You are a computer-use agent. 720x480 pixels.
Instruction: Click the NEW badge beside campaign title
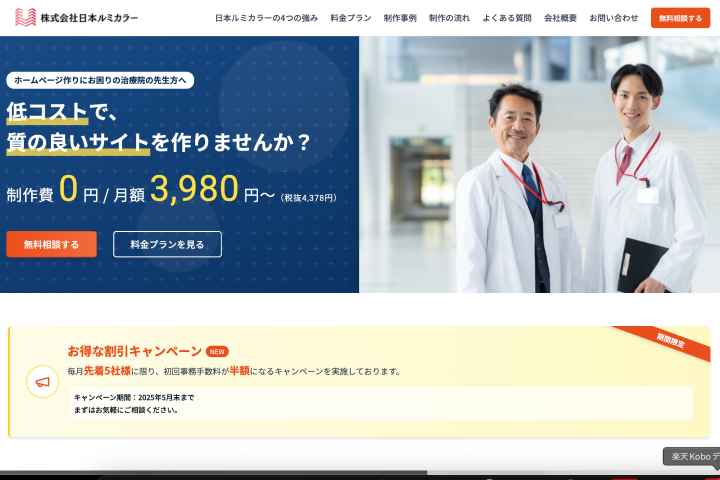pyautogui.click(x=217, y=352)
